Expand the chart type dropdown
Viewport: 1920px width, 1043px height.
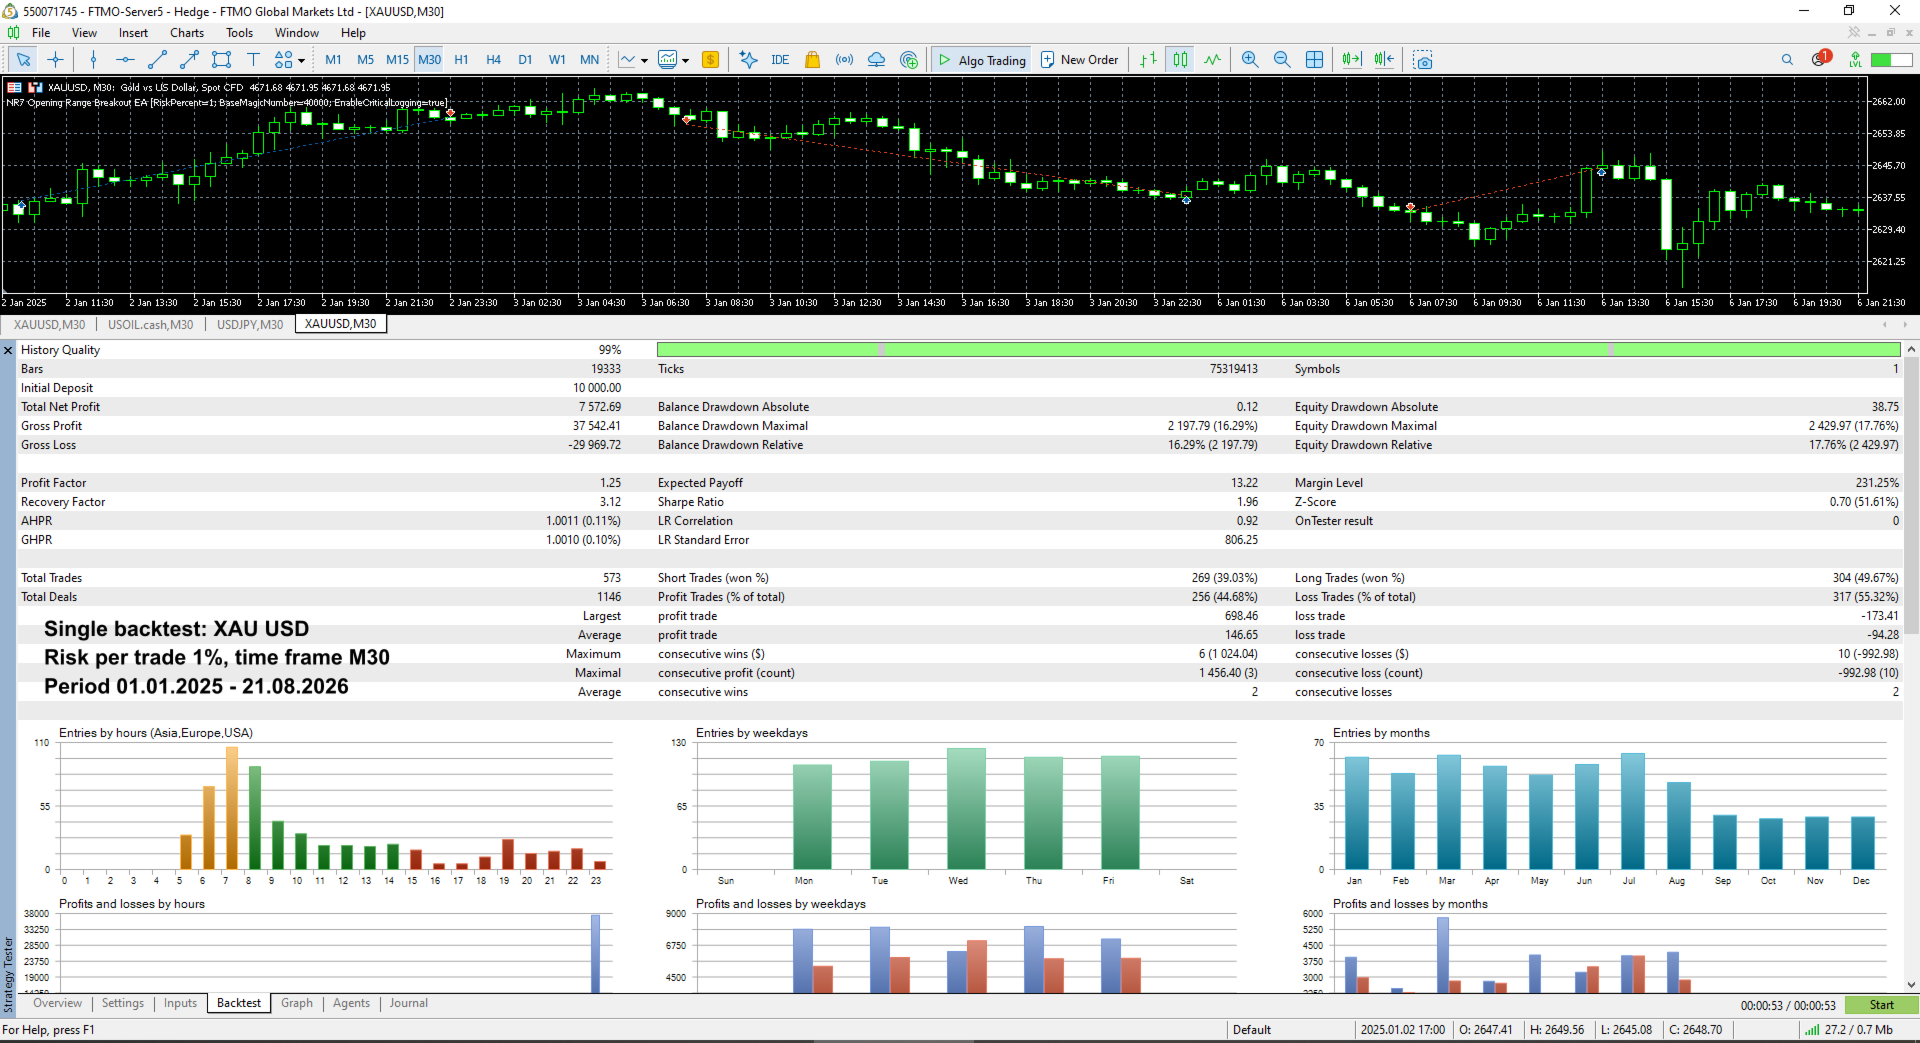(644, 61)
